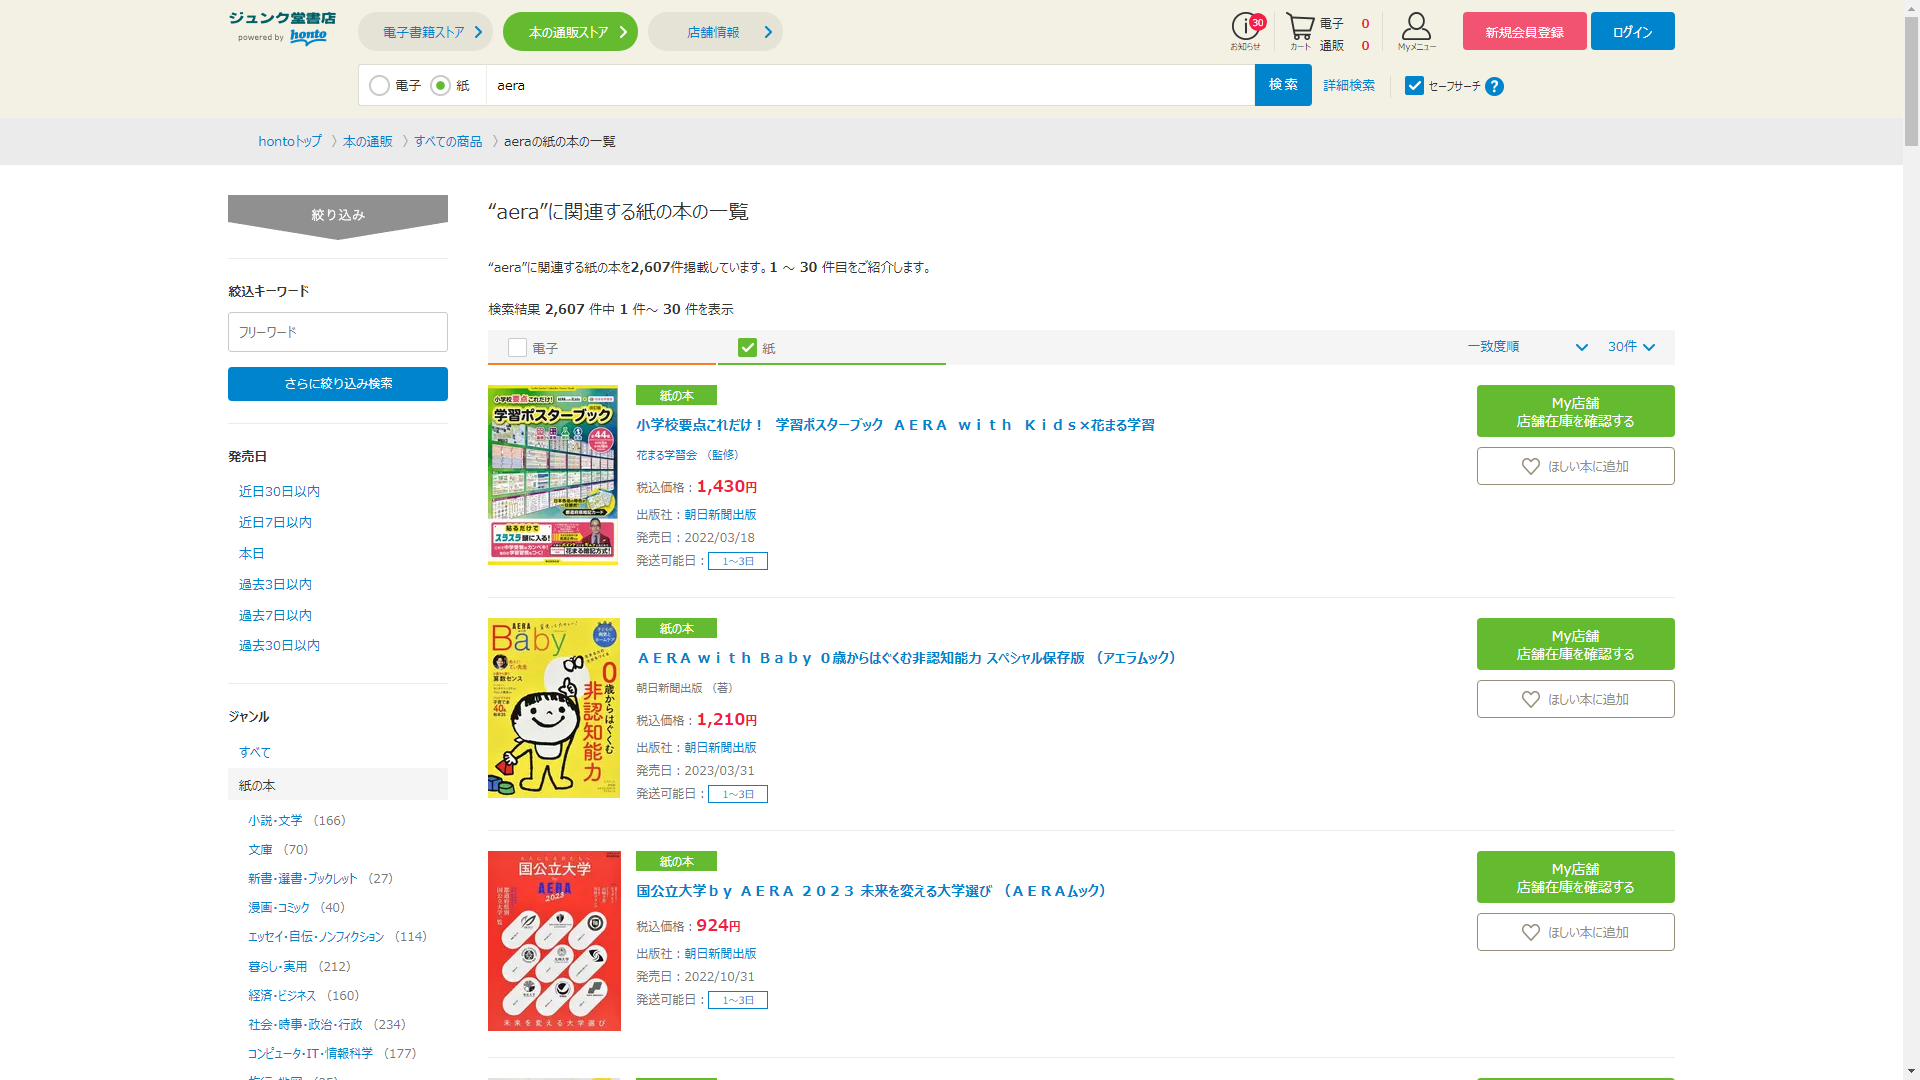Click the Junkudo honto logo

pyautogui.click(x=282, y=29)
